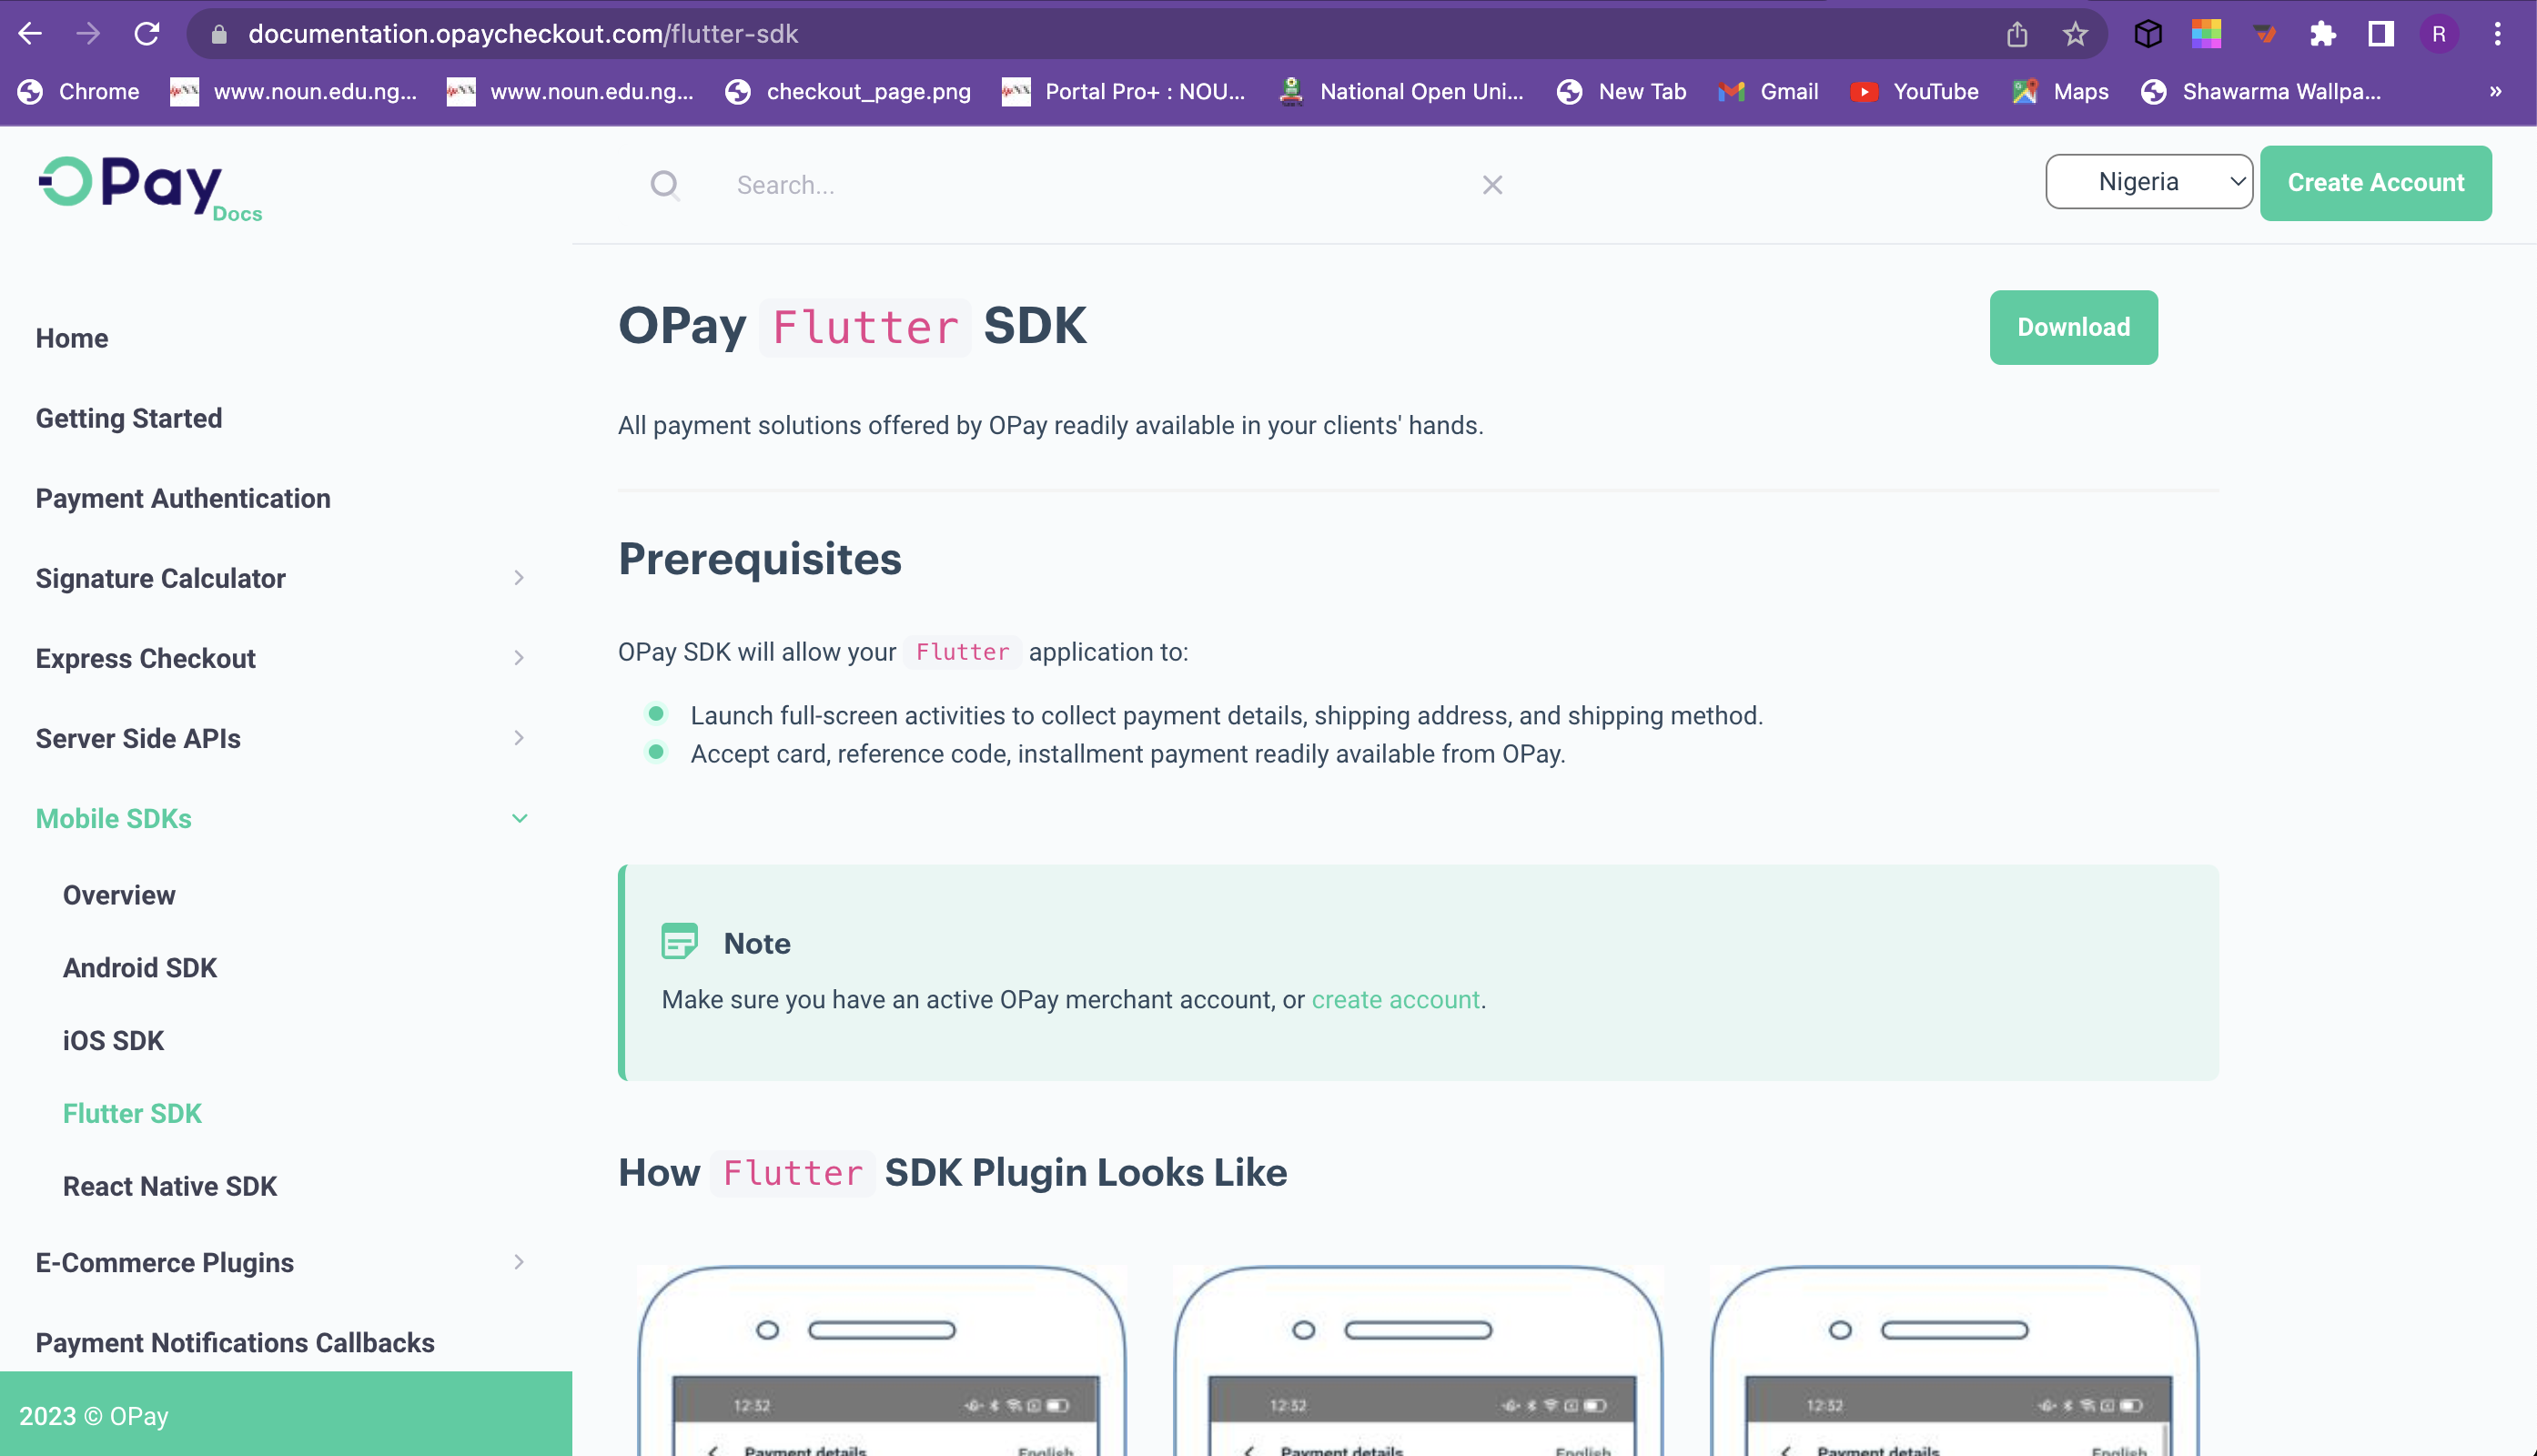Click the Create Account button top right
Viewport: 2537px width, 1456px height.
tap(2375, 183)
